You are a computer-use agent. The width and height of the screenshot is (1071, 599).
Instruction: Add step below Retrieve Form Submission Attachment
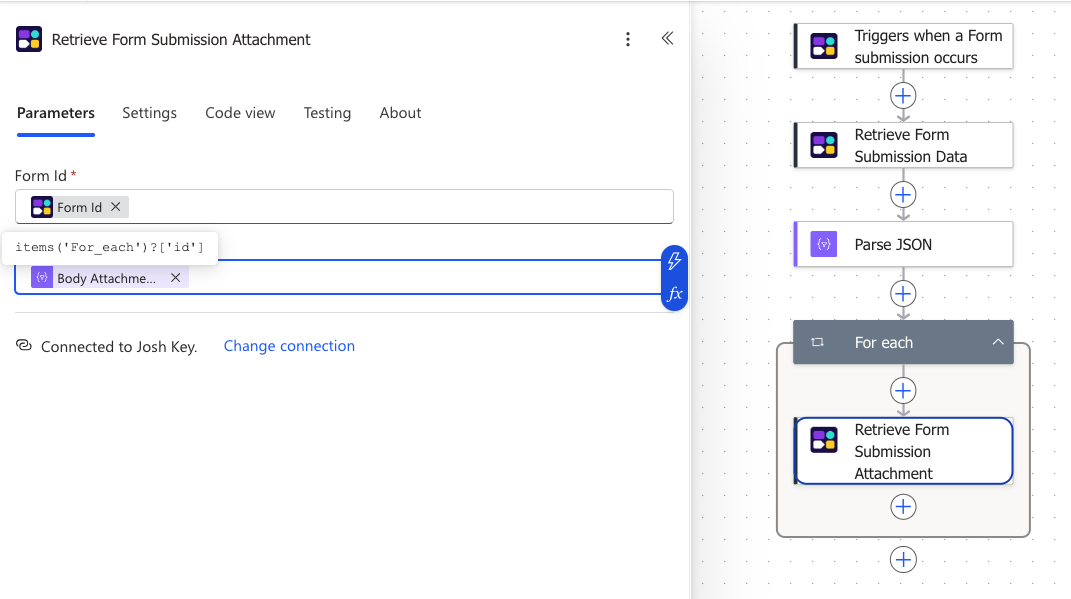point(903,507)
